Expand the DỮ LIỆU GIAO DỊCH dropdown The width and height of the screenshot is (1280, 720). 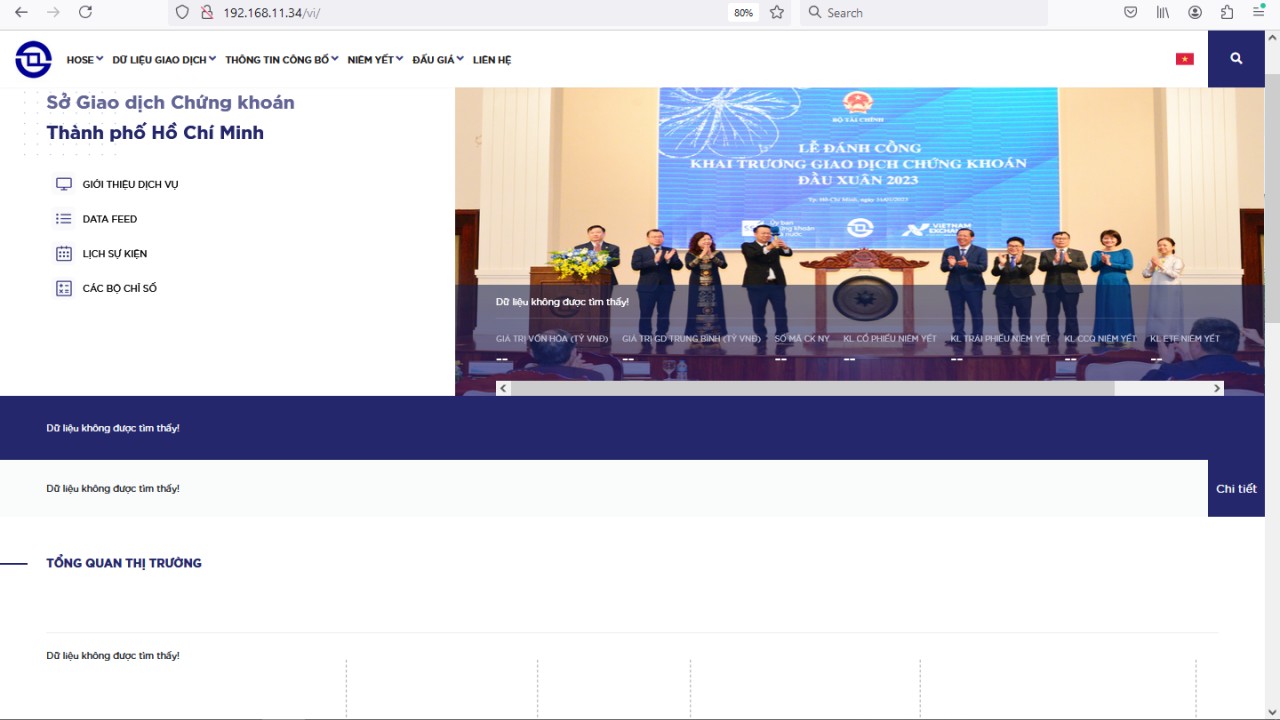[163, 59]
